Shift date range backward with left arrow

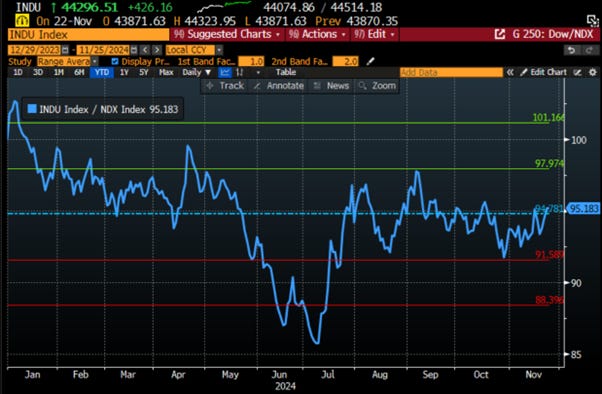[x=145, y=50]
